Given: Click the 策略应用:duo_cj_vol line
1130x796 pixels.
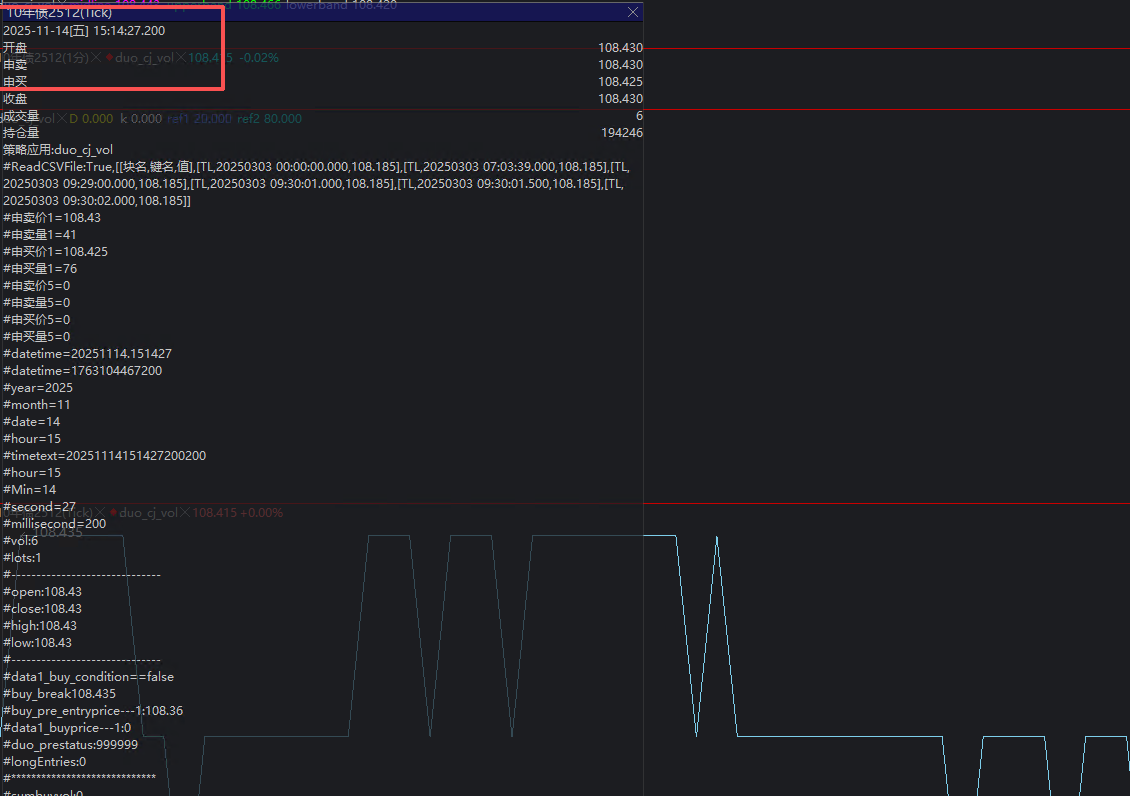Looking at the screenshot, I should coord(58,150).
